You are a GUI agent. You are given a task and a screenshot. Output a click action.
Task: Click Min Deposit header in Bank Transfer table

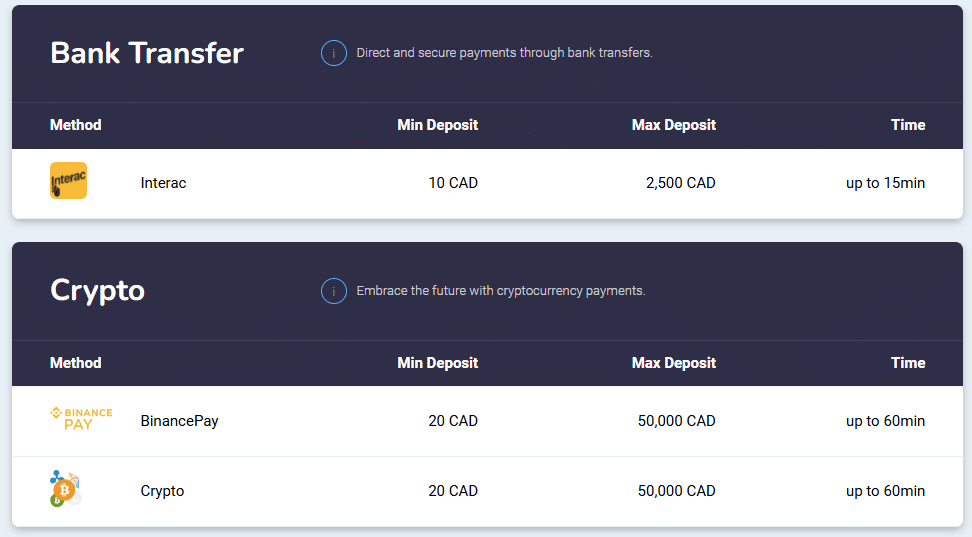(438, 125)
